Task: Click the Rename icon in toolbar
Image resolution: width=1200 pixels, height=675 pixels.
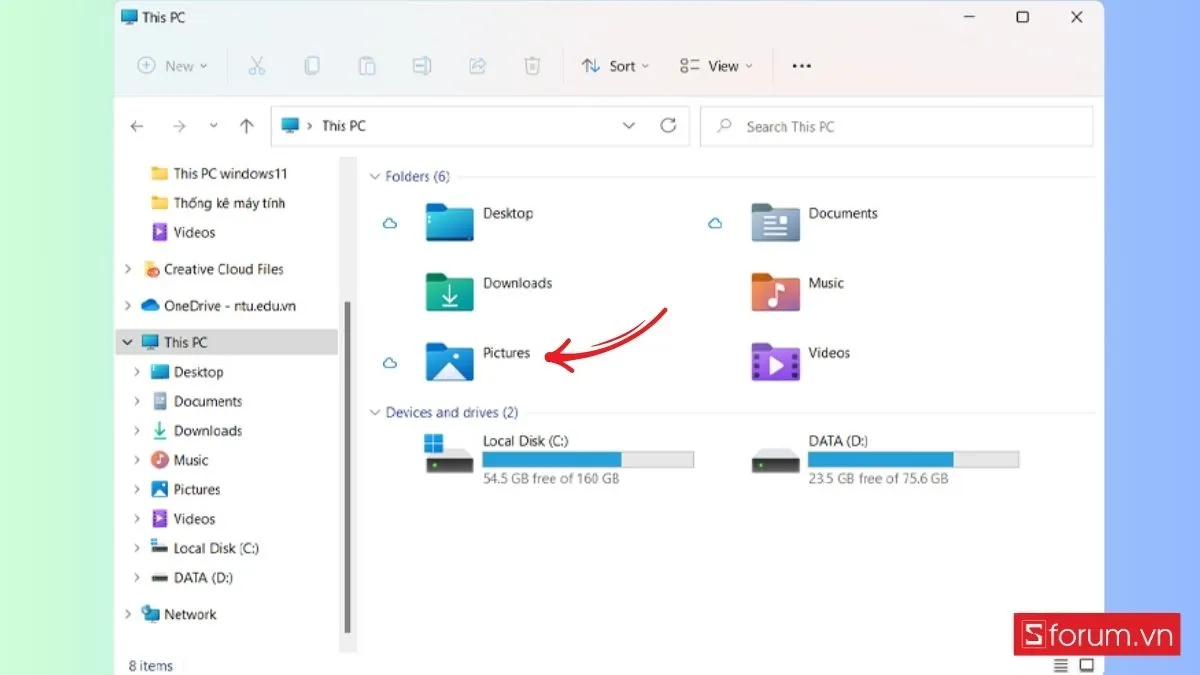Action: 422,66
